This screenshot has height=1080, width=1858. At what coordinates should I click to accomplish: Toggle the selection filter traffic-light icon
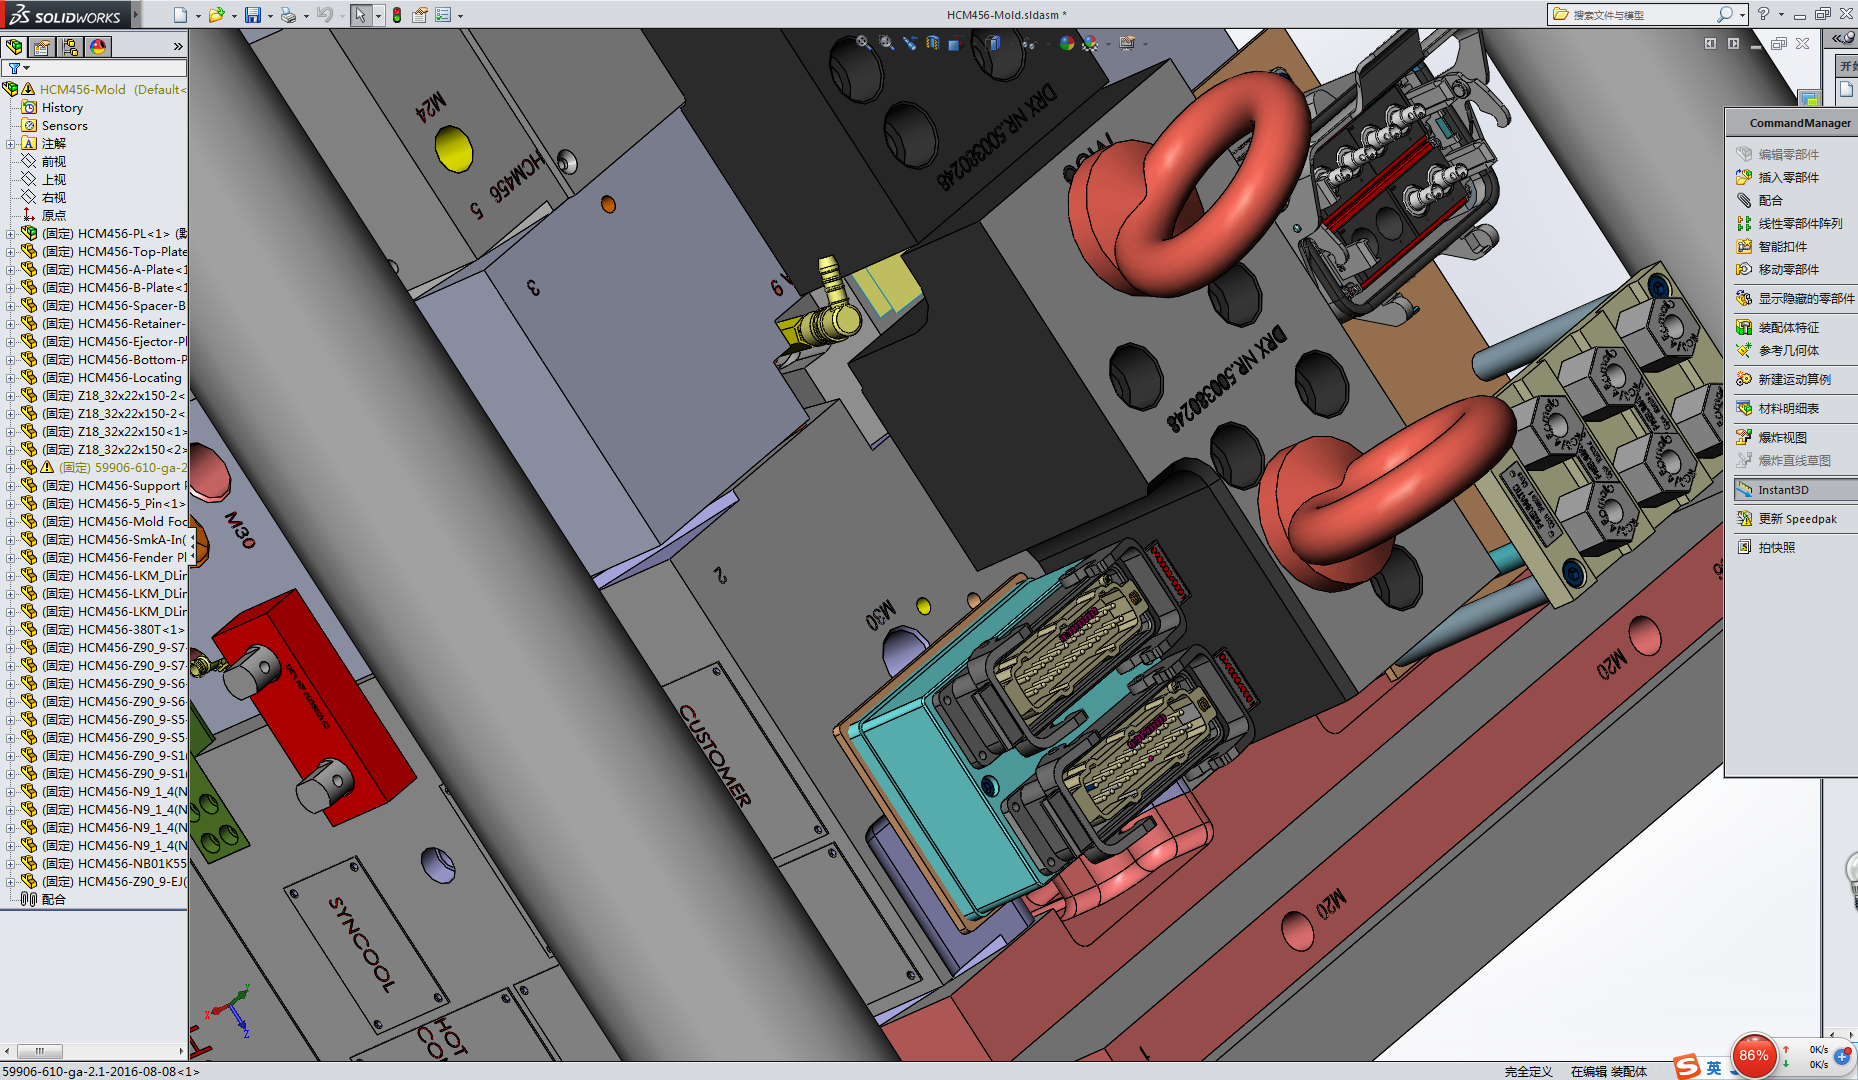coord(397,15)
